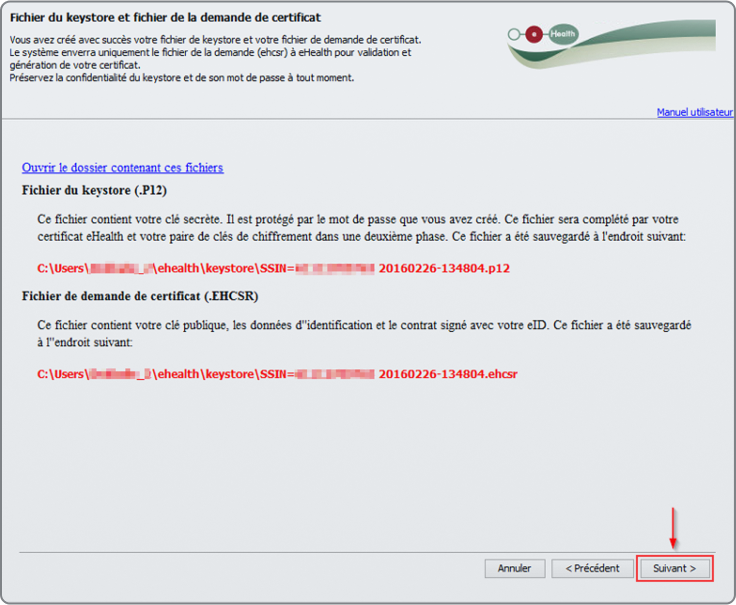Click the eHealth logo text

click(x=562, y=33)
